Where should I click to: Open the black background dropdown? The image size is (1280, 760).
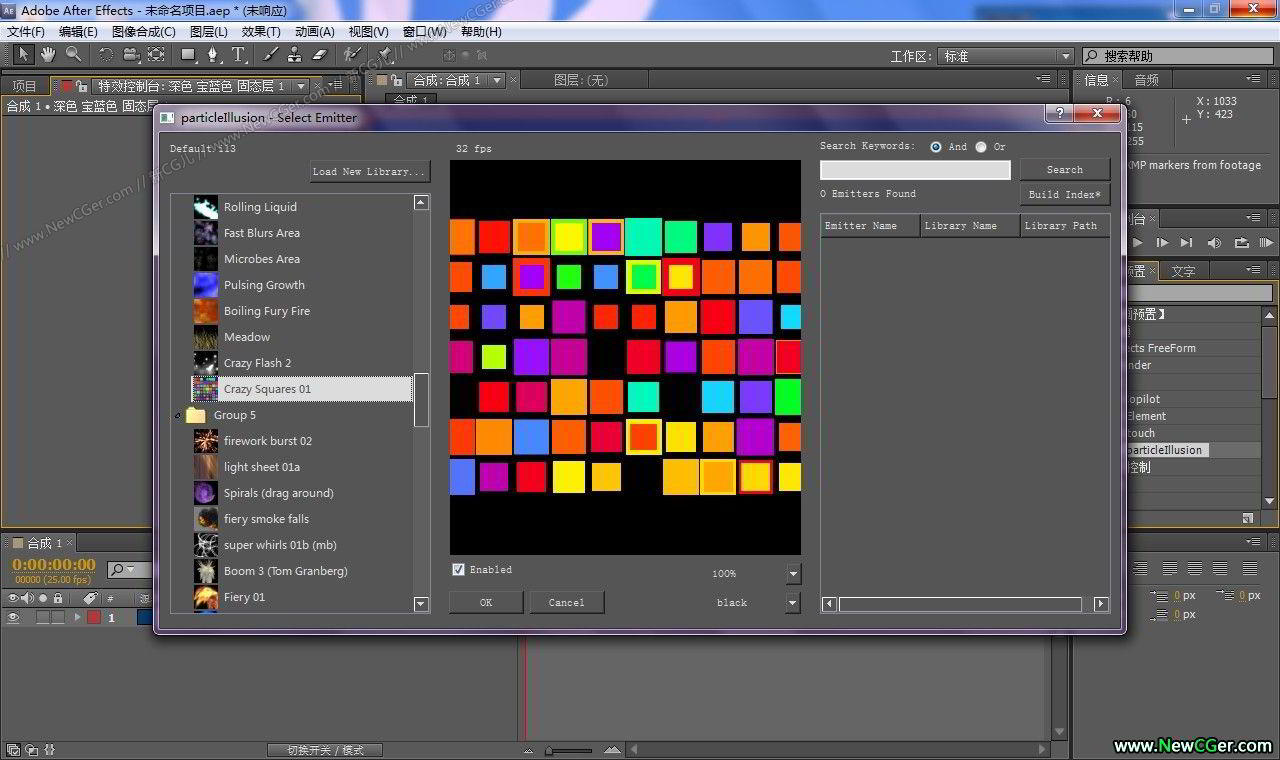click(x=793, y=603)
